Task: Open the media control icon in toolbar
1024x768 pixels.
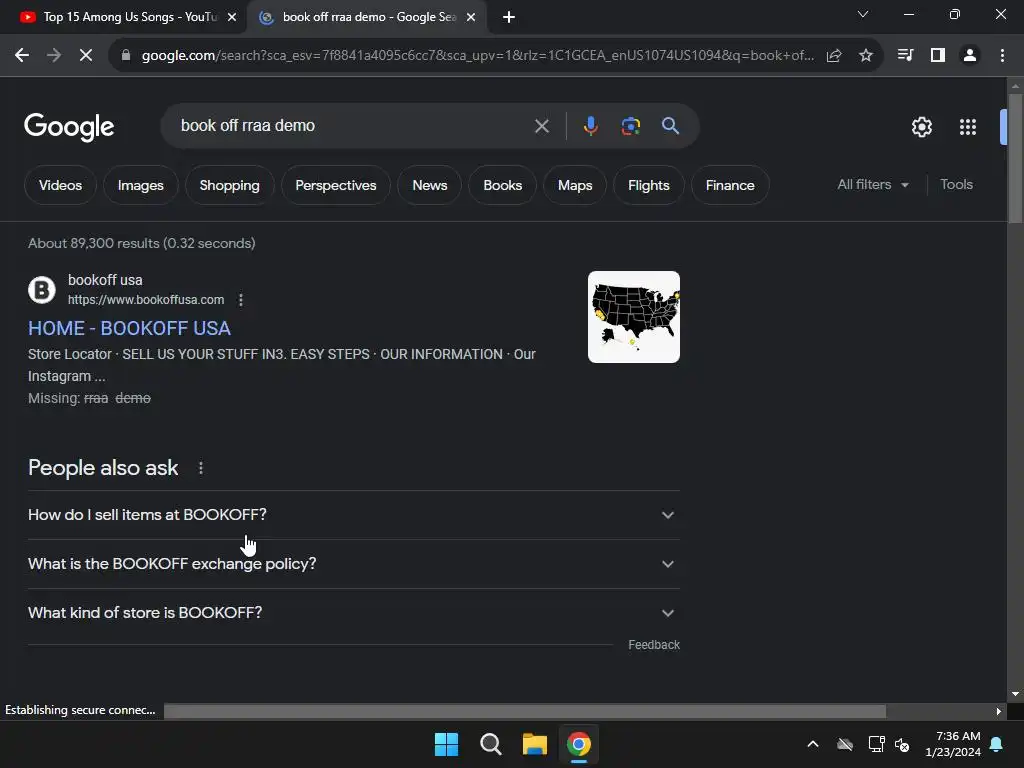Action: (905, 56)
